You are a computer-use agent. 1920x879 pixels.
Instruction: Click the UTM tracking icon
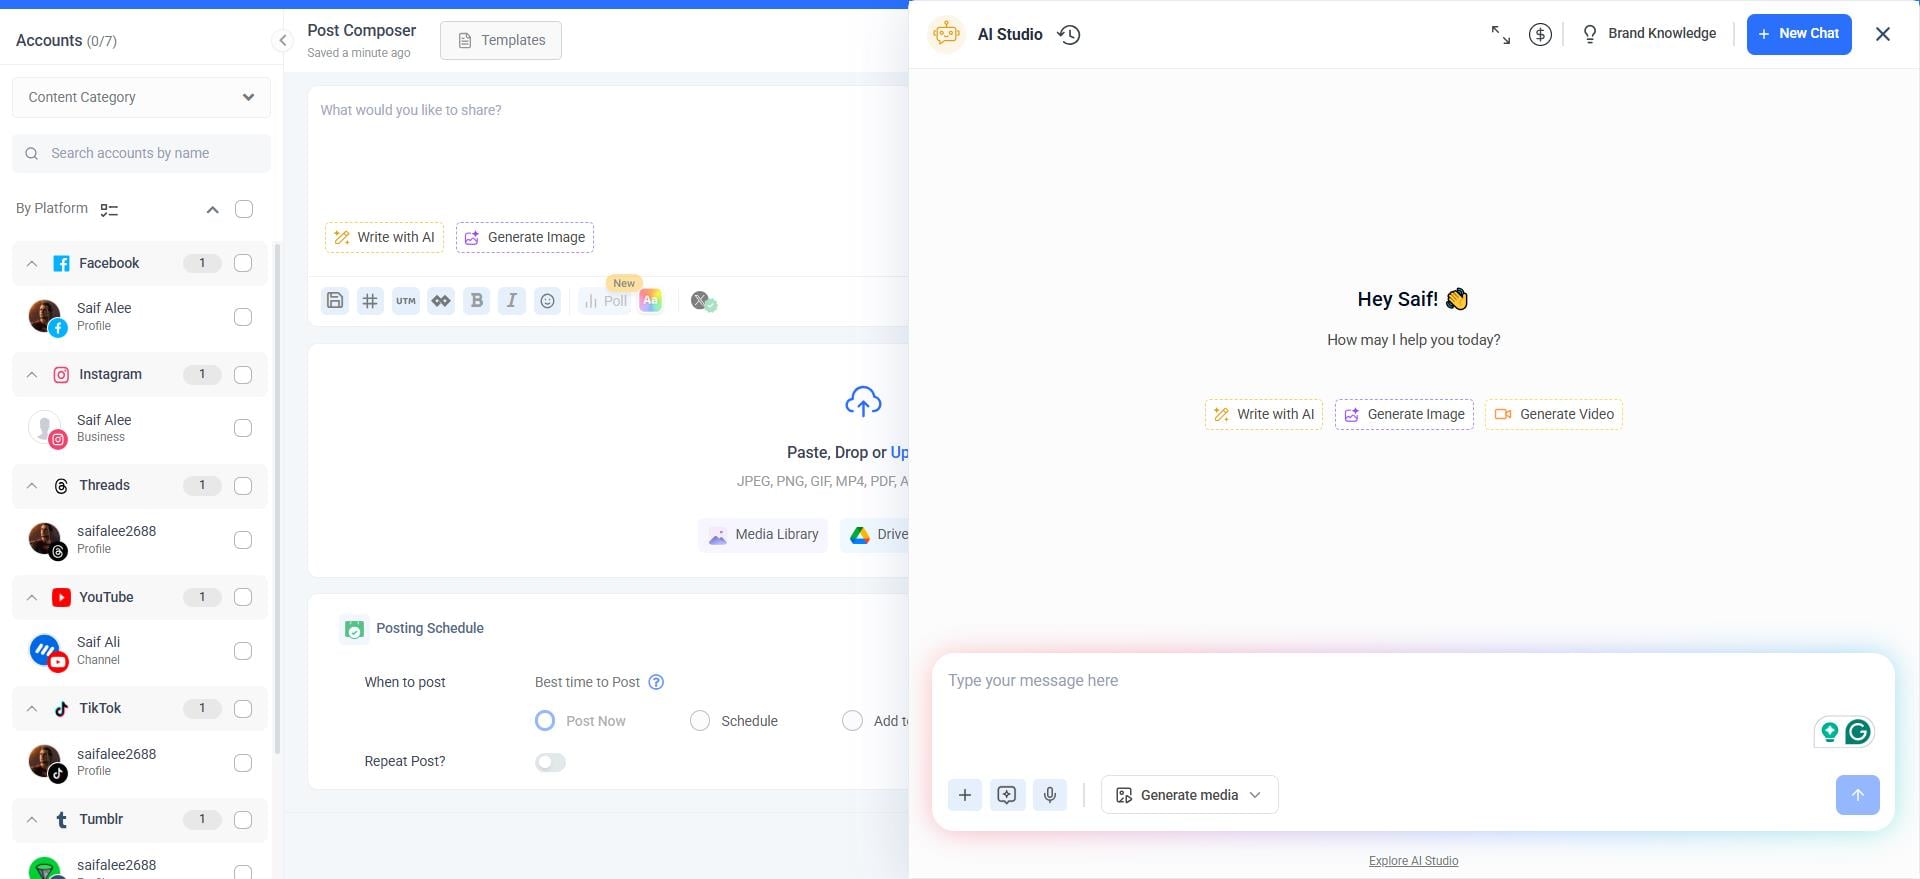click(405, 301)
